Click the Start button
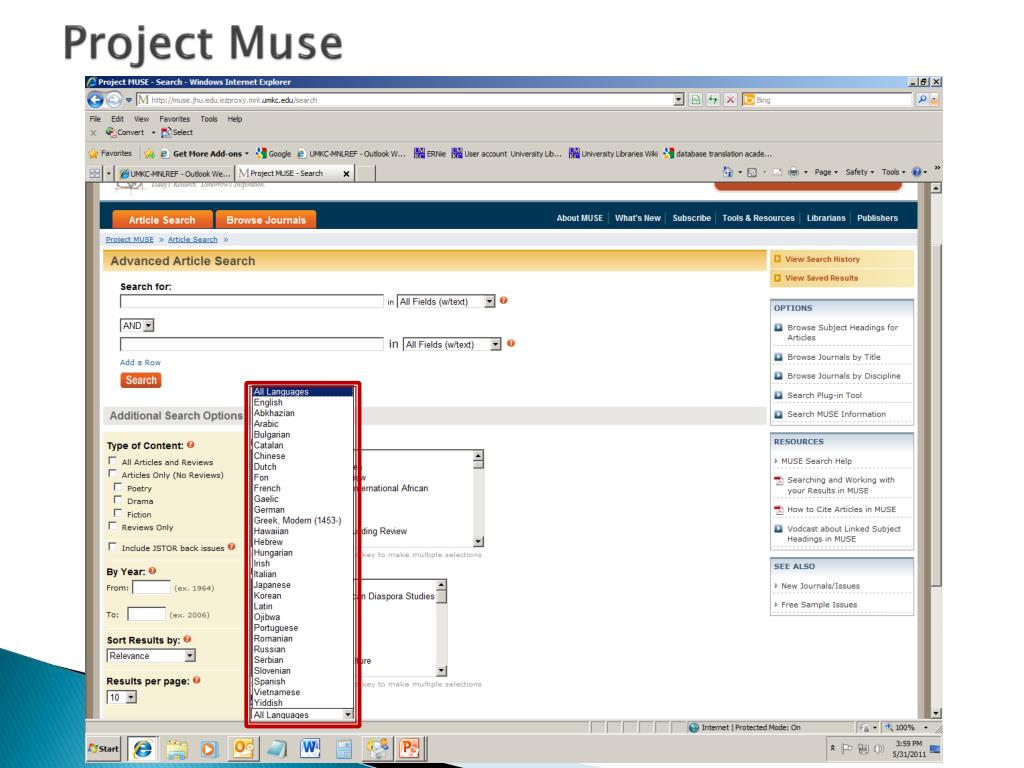 pos(104,748)
